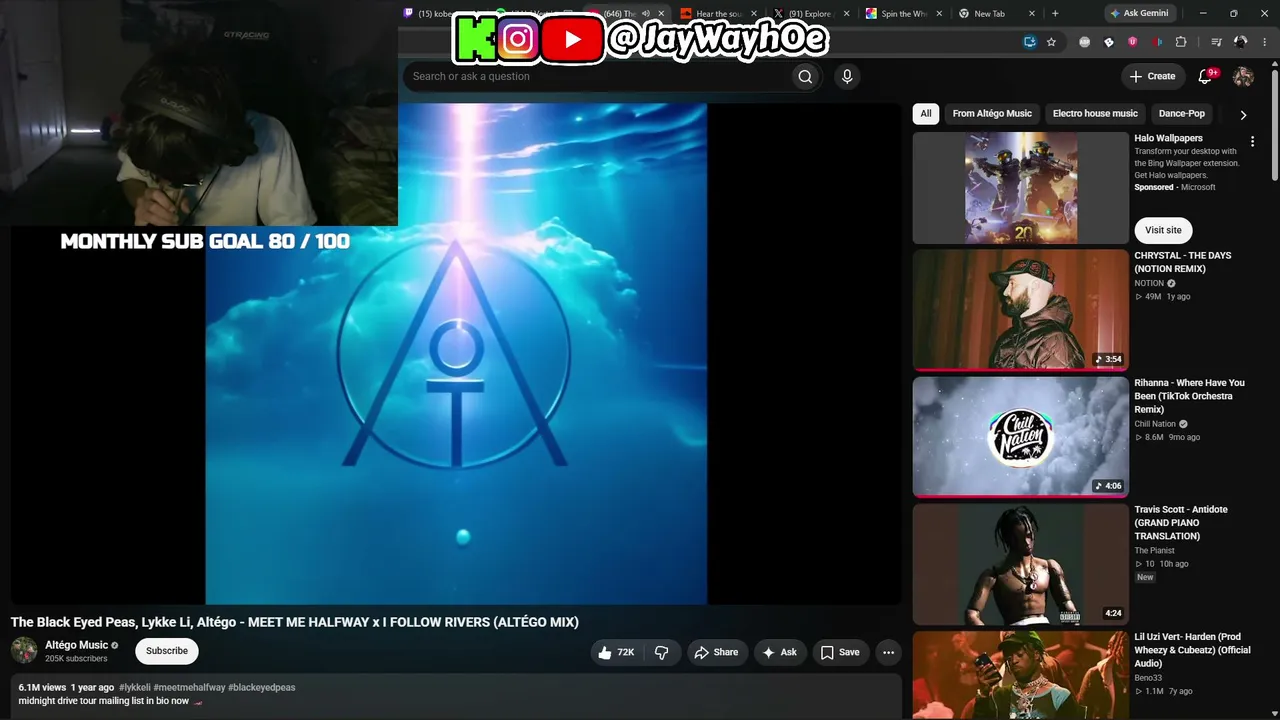Dislike the video with the thumbs-down icon
Viewport: 1280px width, 720px height.
662,652
